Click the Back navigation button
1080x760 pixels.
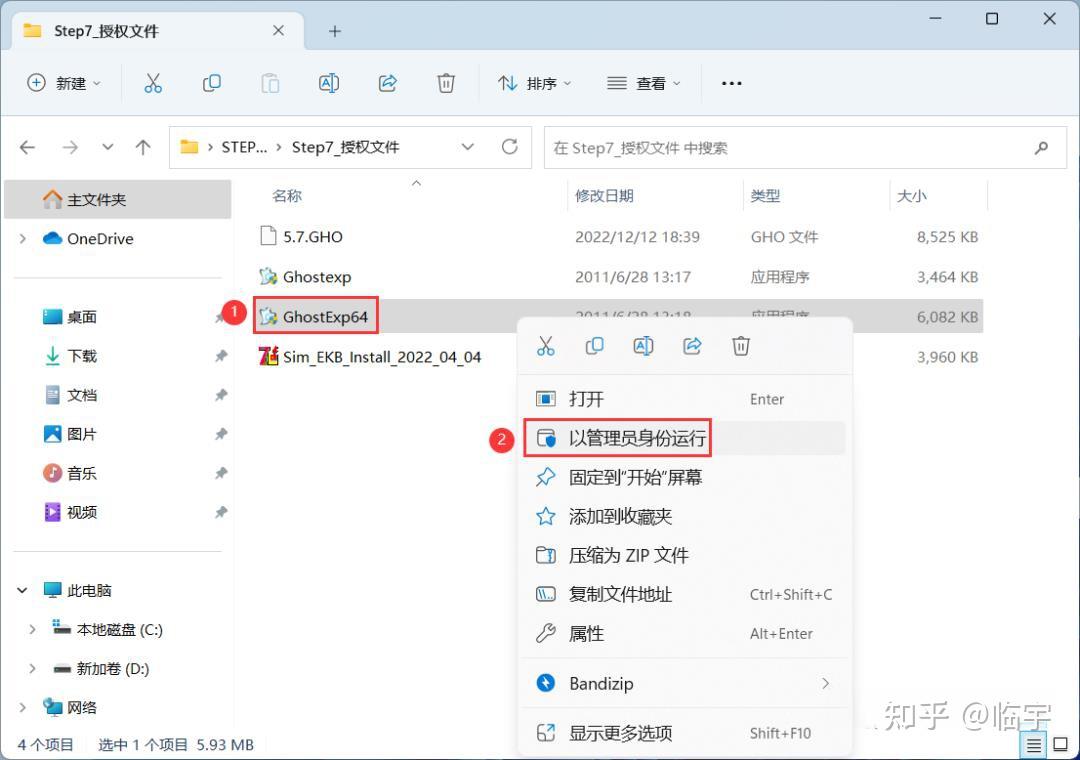(27, 147)
